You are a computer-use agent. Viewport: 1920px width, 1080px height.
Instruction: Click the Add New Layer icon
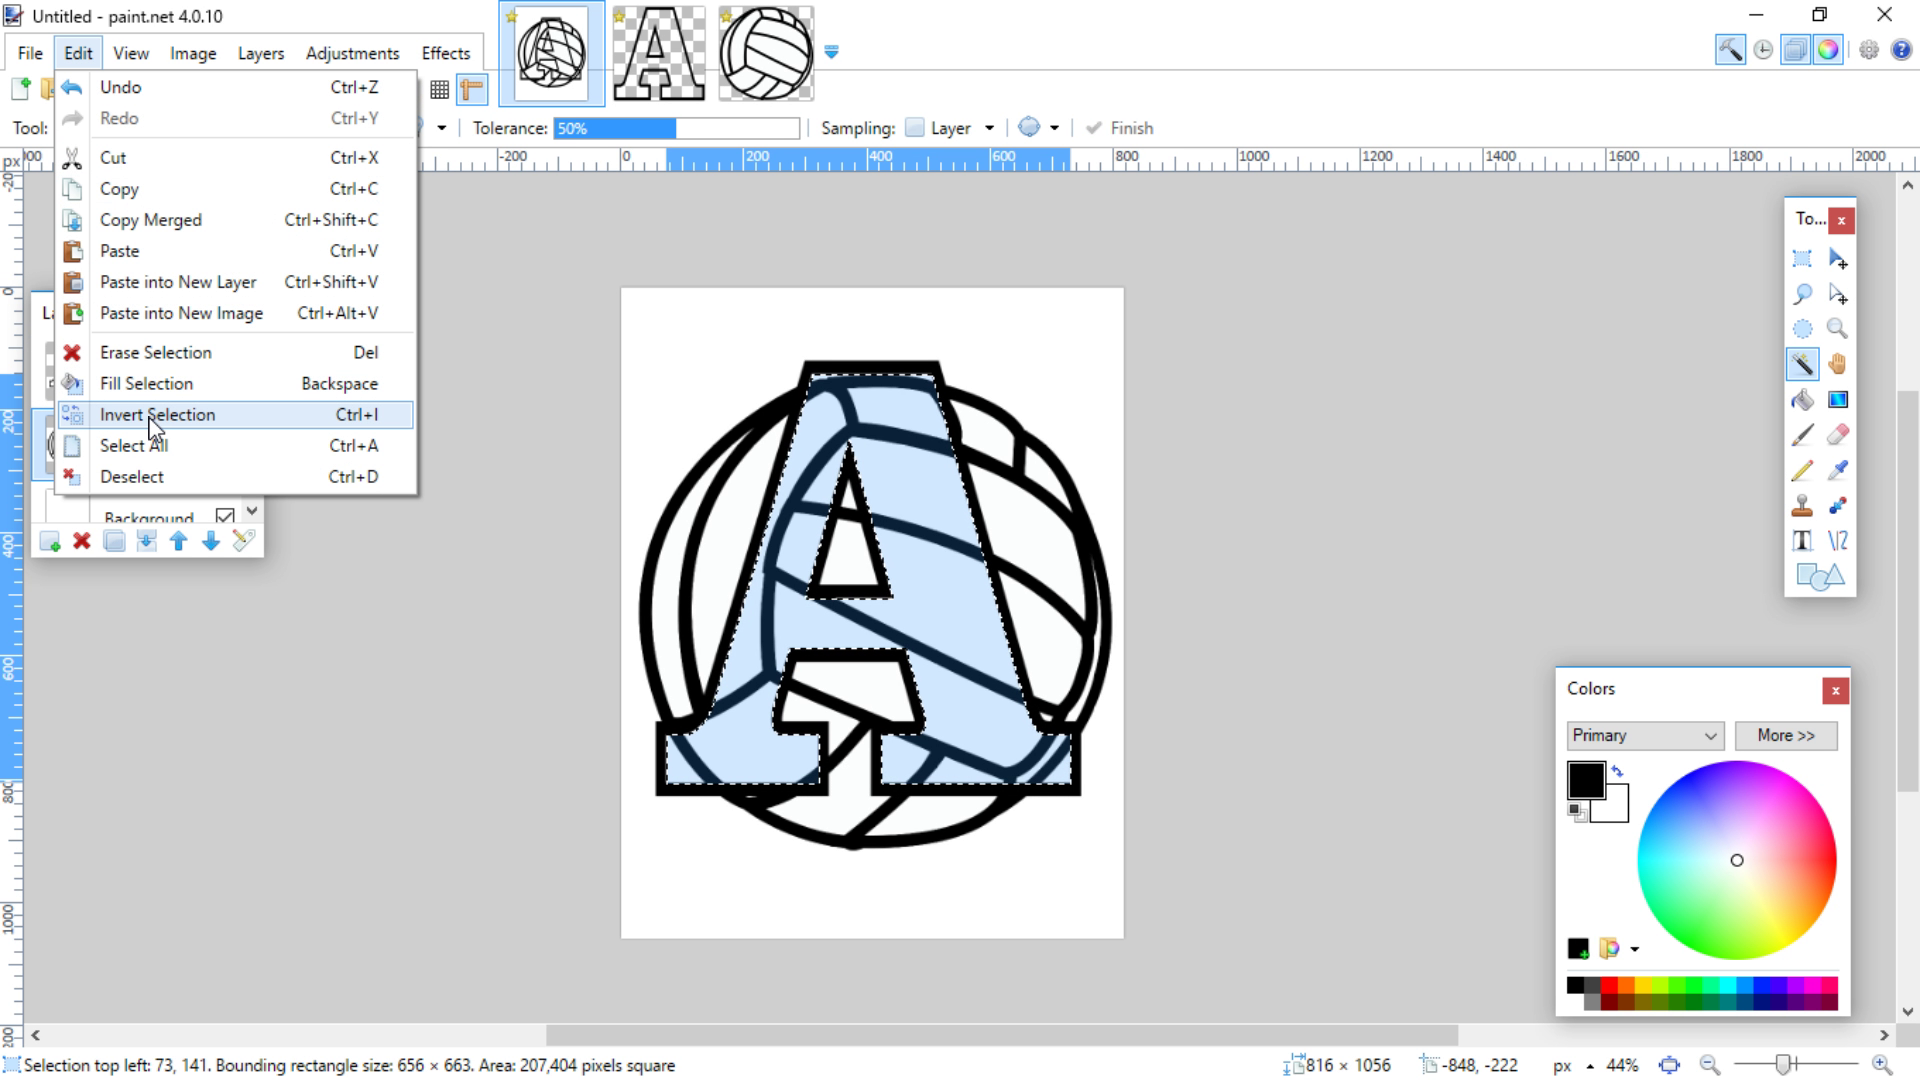click(x=49, y=541)
